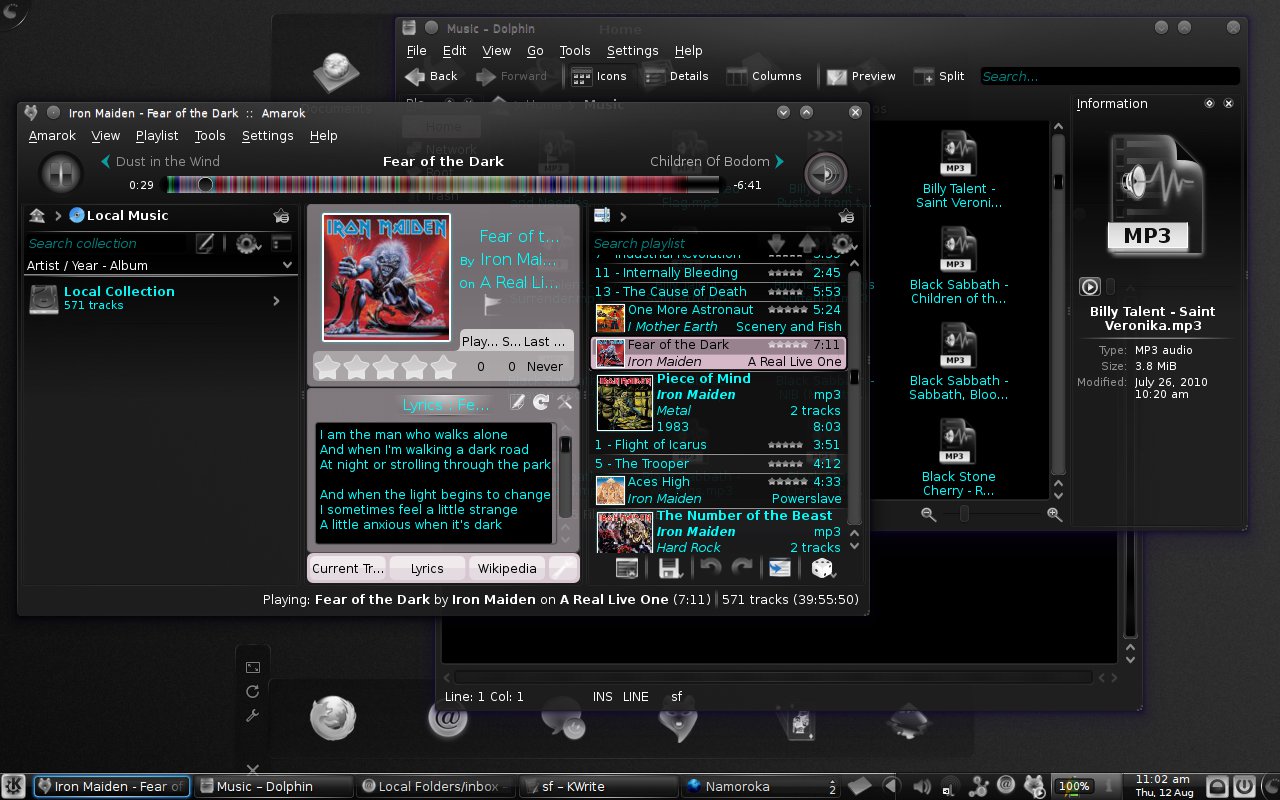Click Back in the Dolphin toolbar
Image resolution: width=1280 pixels, height=800 pixels.
coord(432,76)
